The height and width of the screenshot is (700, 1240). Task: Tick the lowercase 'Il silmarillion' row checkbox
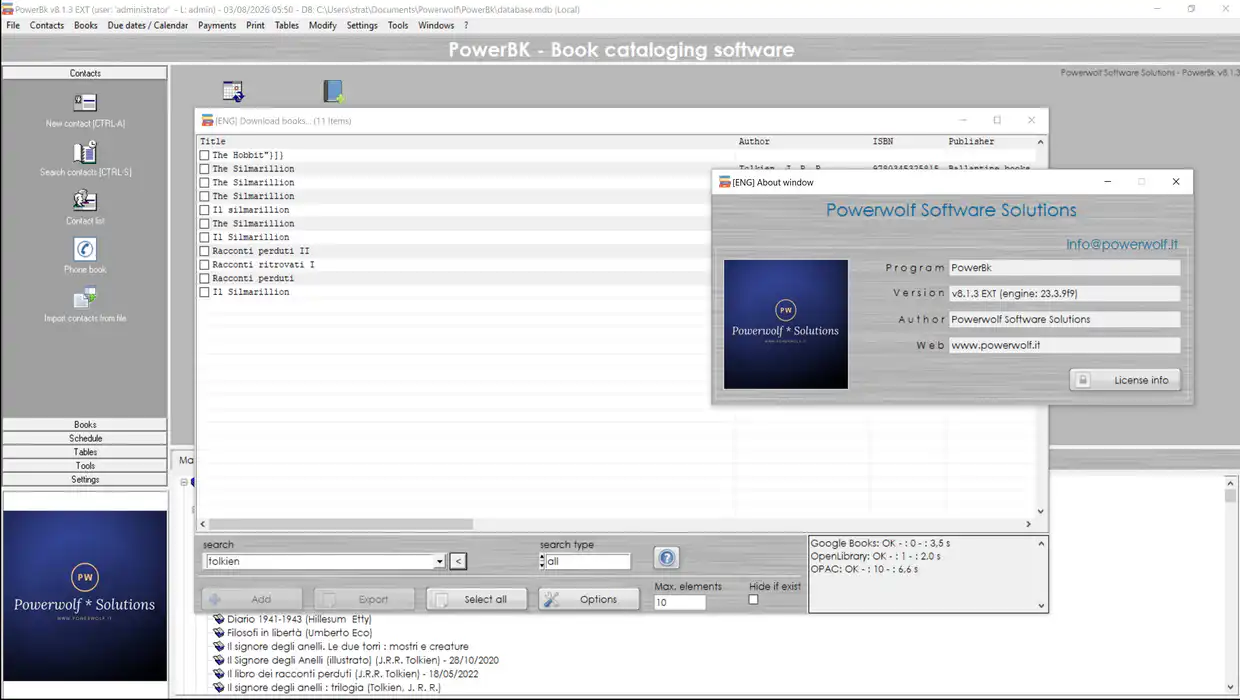pyautogui.click(x=204, y=210)
